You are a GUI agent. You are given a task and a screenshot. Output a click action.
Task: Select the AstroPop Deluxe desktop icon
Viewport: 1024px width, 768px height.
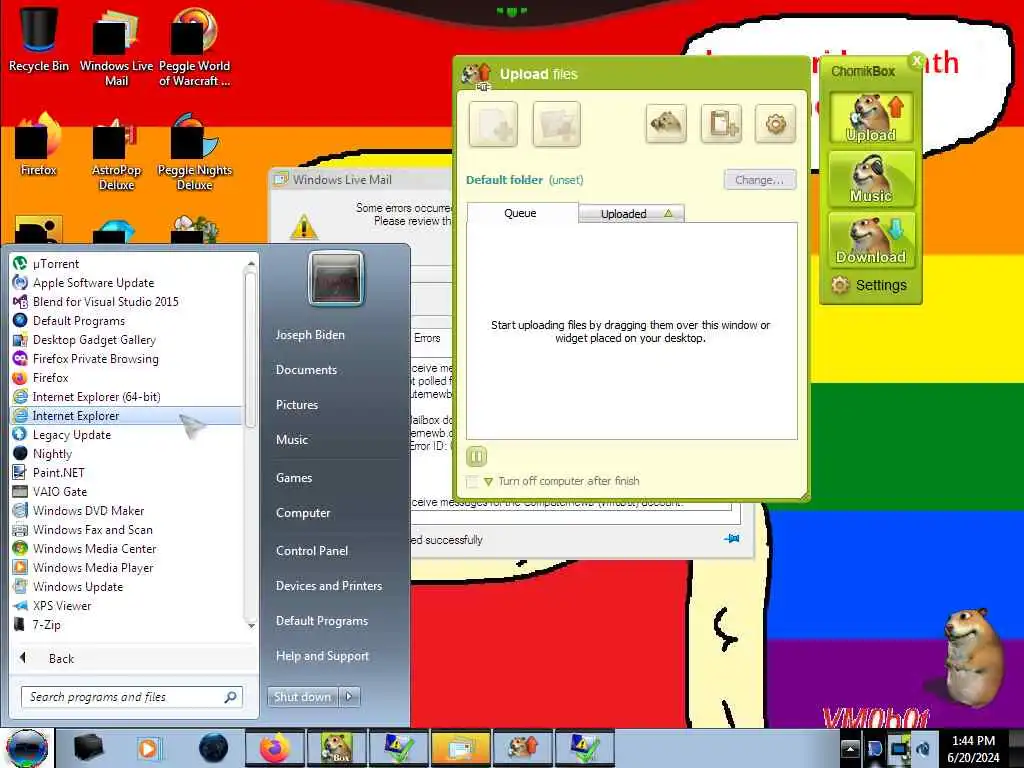(116, 153)
